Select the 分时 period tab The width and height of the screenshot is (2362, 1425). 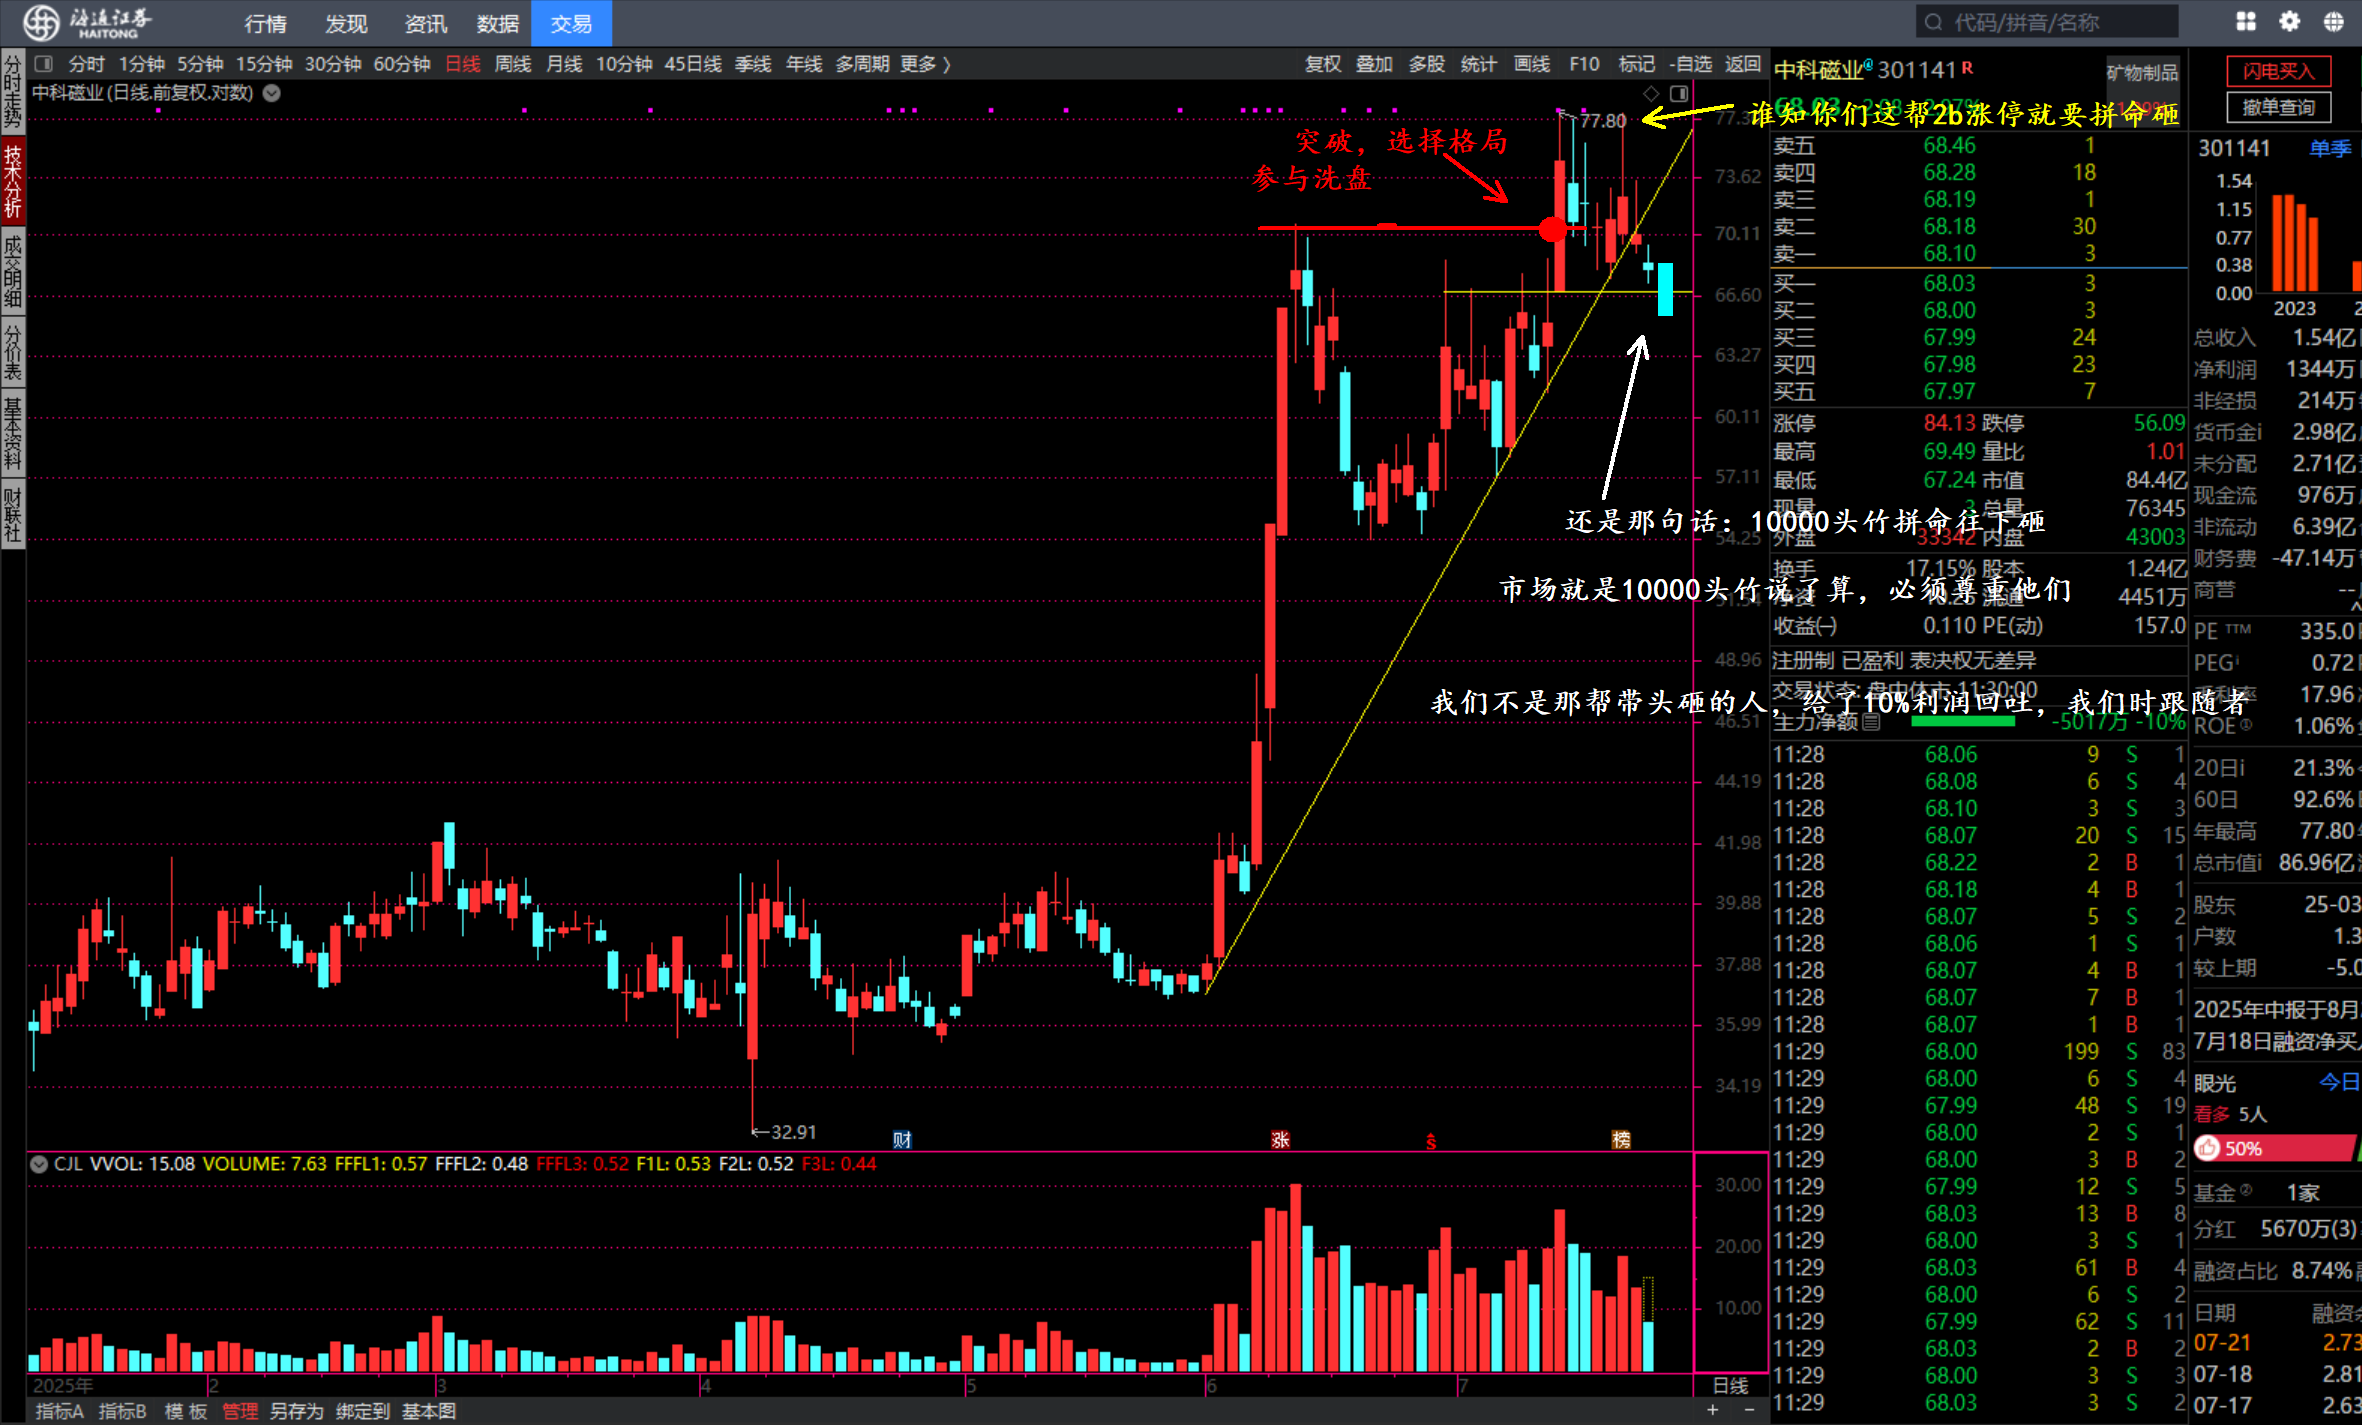(x=87, y=64)
